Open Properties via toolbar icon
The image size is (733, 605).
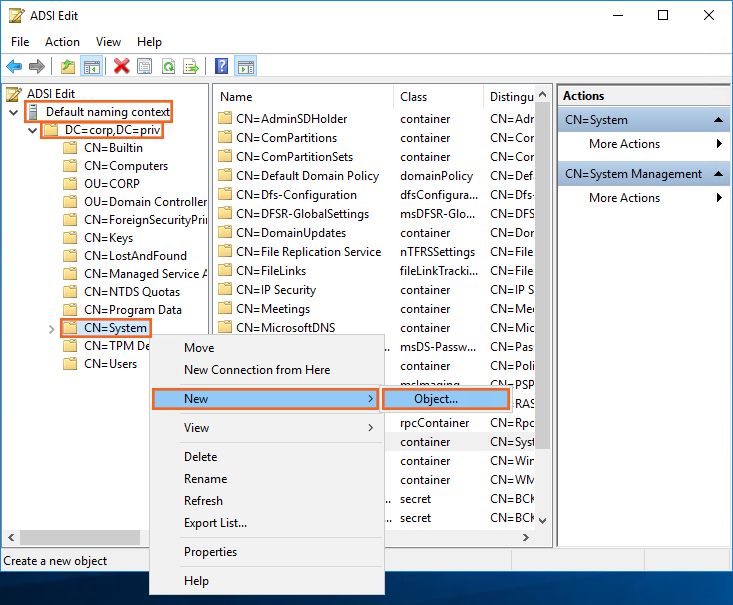point(145,67)
